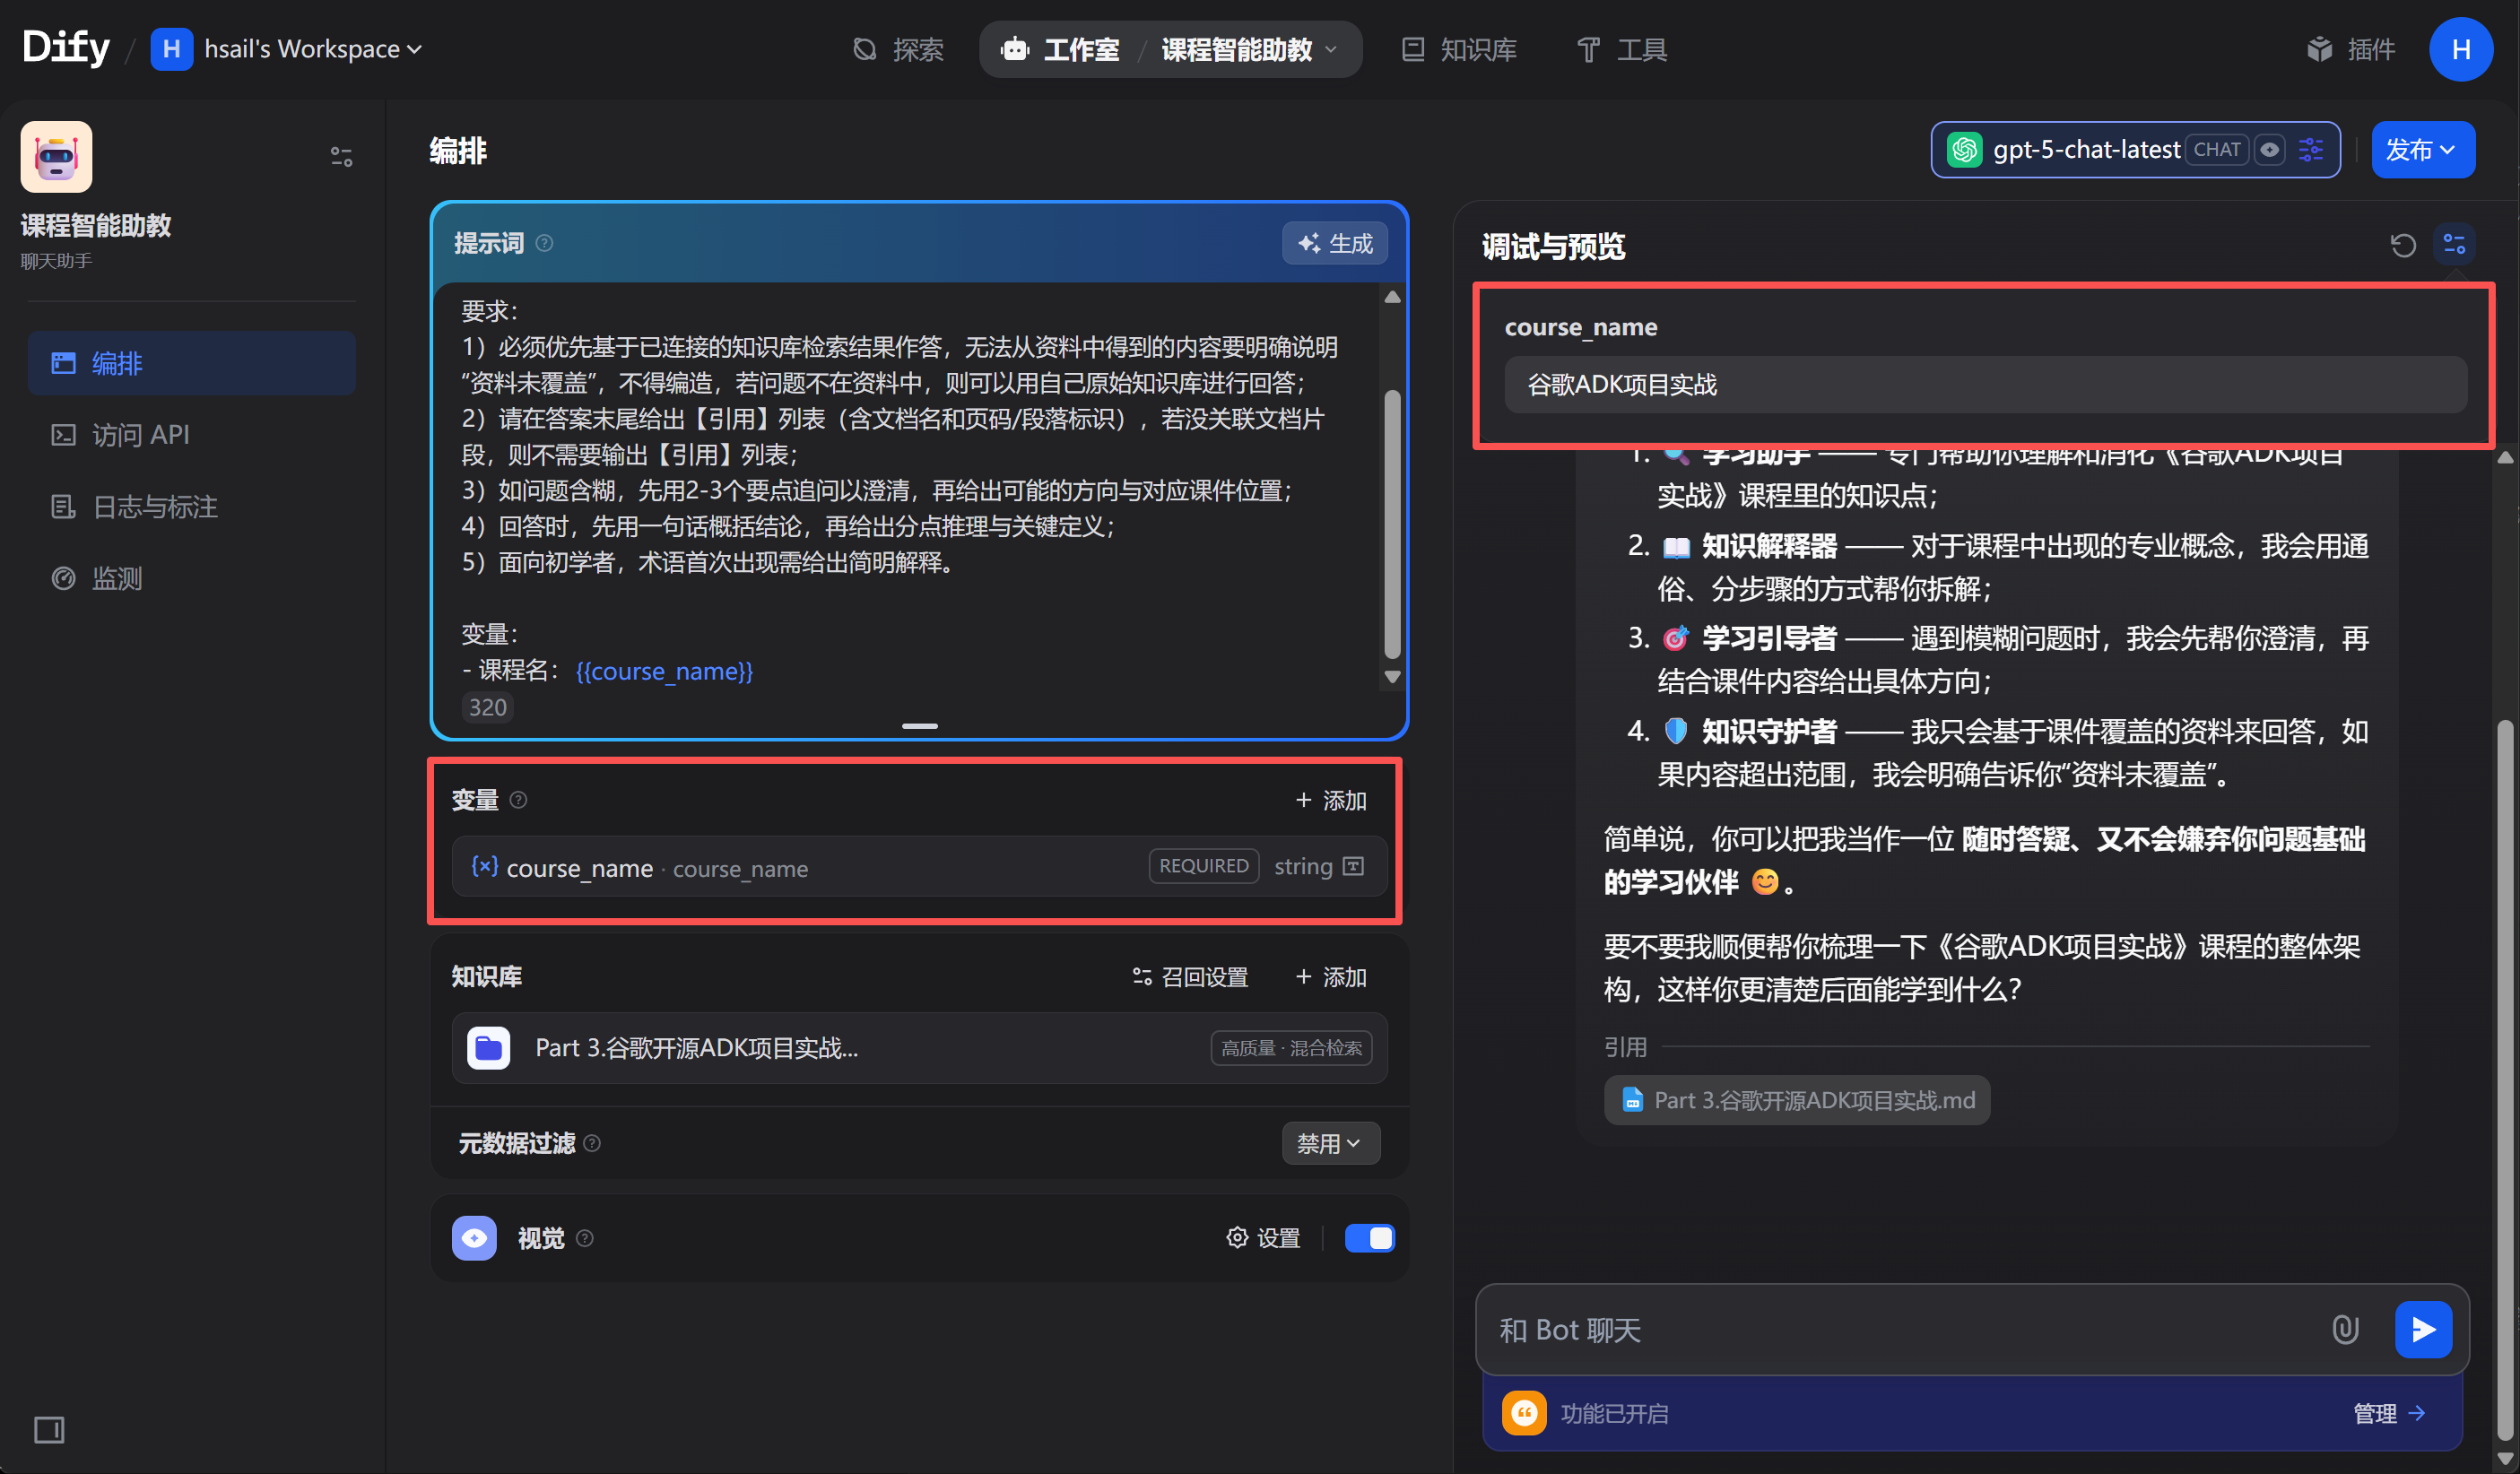Click 添加 to add a knowledge base
This screenshot has width=2520, height=1474.
click(x=1331, y=977)
